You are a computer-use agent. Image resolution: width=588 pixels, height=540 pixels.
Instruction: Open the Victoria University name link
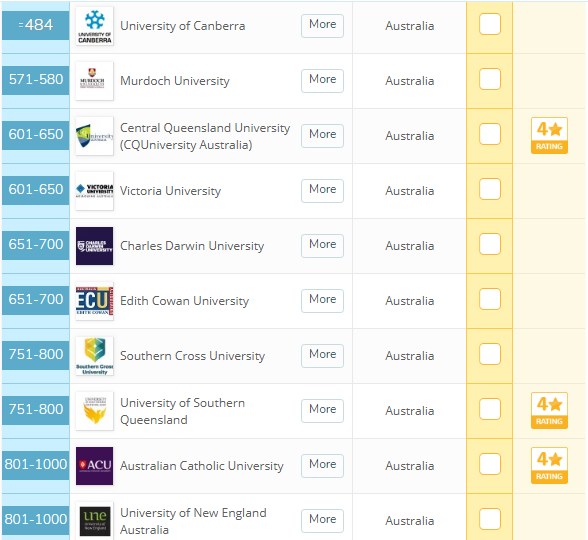coord(170,191)
